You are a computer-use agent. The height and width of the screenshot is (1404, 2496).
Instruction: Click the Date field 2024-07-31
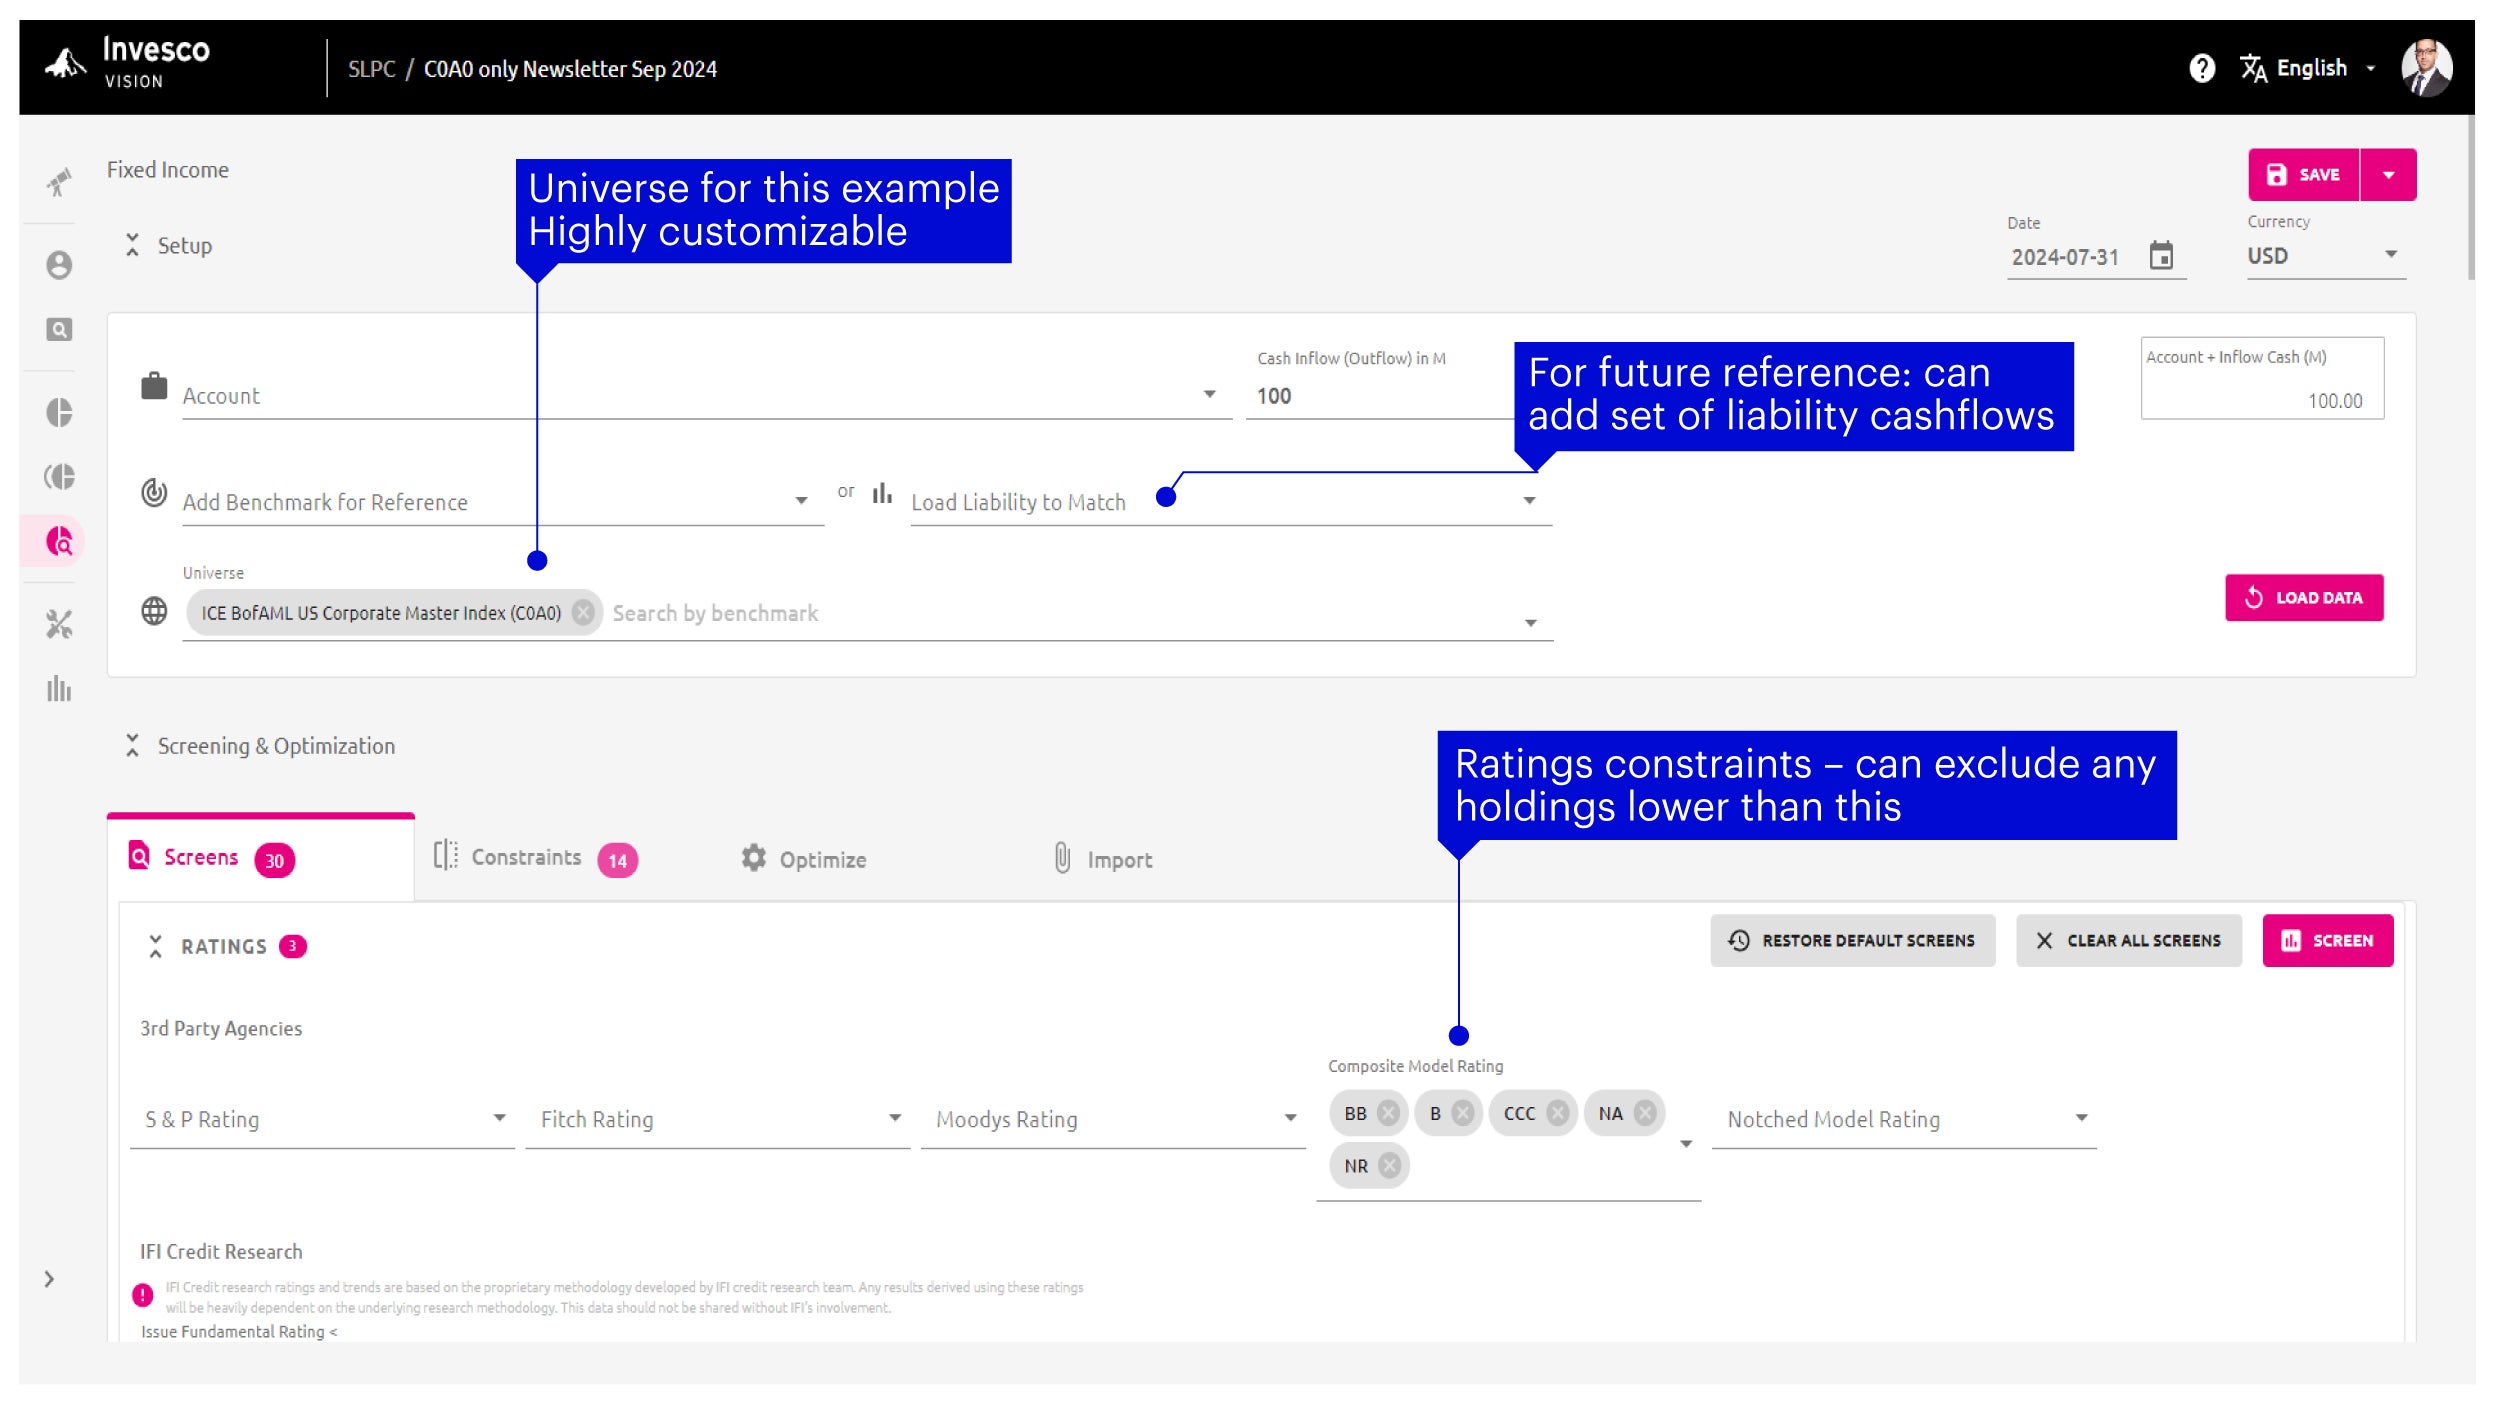pos(2066,257)
